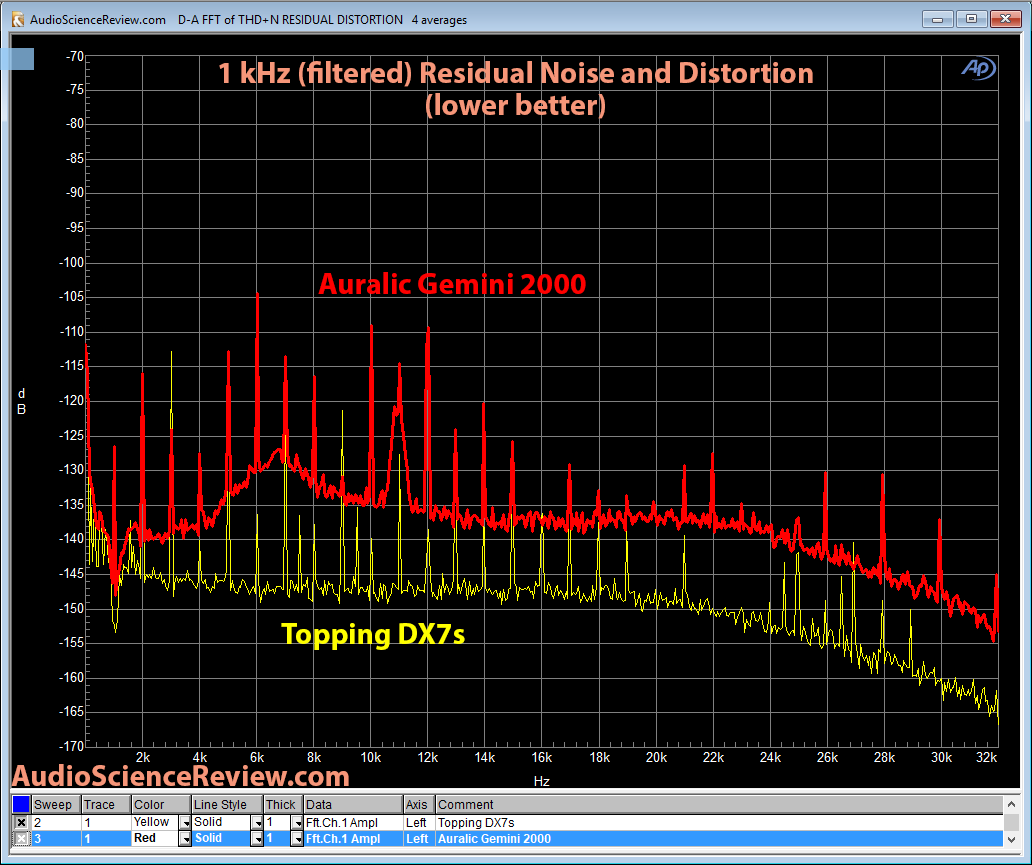Click 'Fft.Ch.1 Ampl' in the Auralic Gemini row
Image resolution: width=1032 pixels, height=865 pixels.
343,839
